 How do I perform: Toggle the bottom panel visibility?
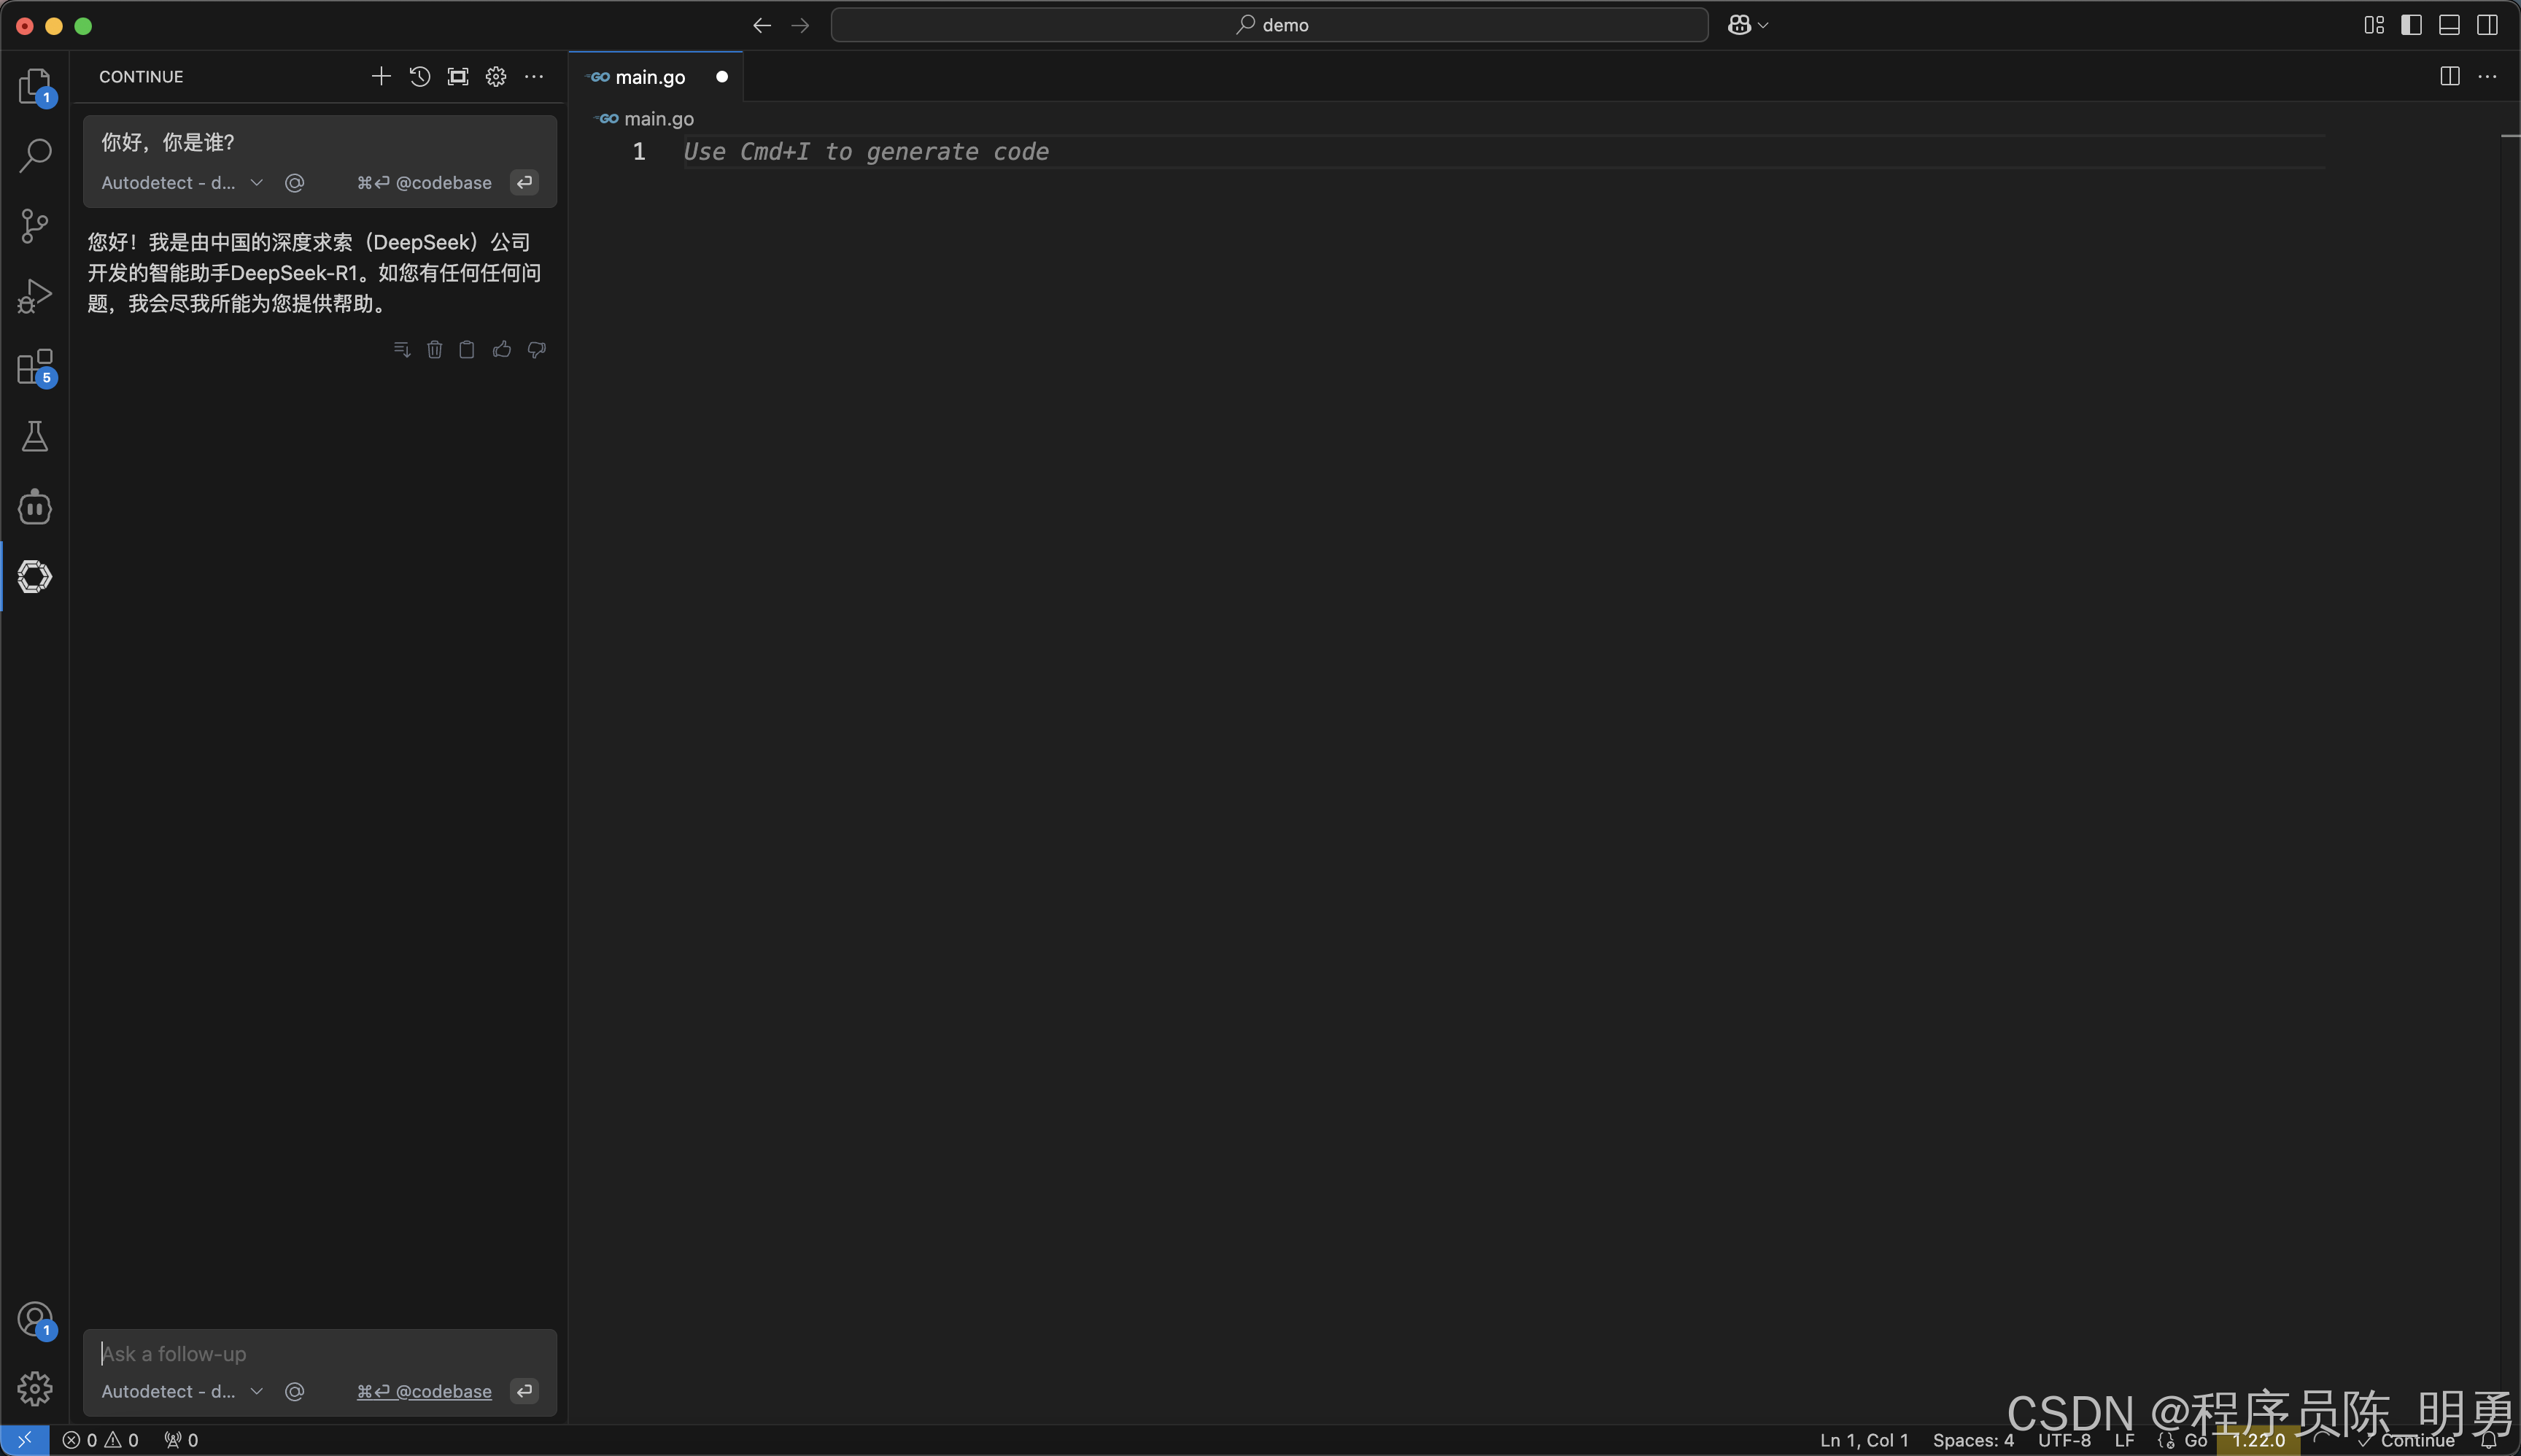click(2449, 25)
